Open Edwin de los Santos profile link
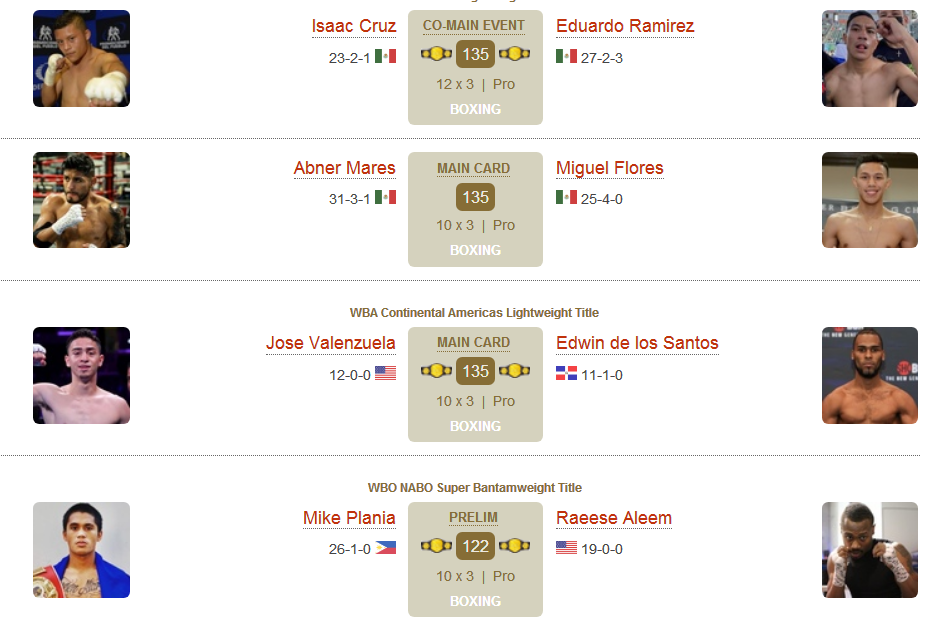 (x=637, y=343)
